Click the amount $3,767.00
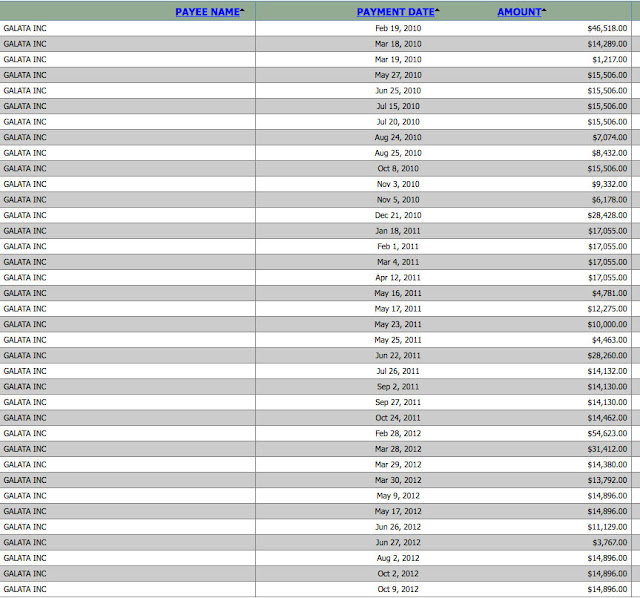 pyautogui.click(x=610, y=542)
